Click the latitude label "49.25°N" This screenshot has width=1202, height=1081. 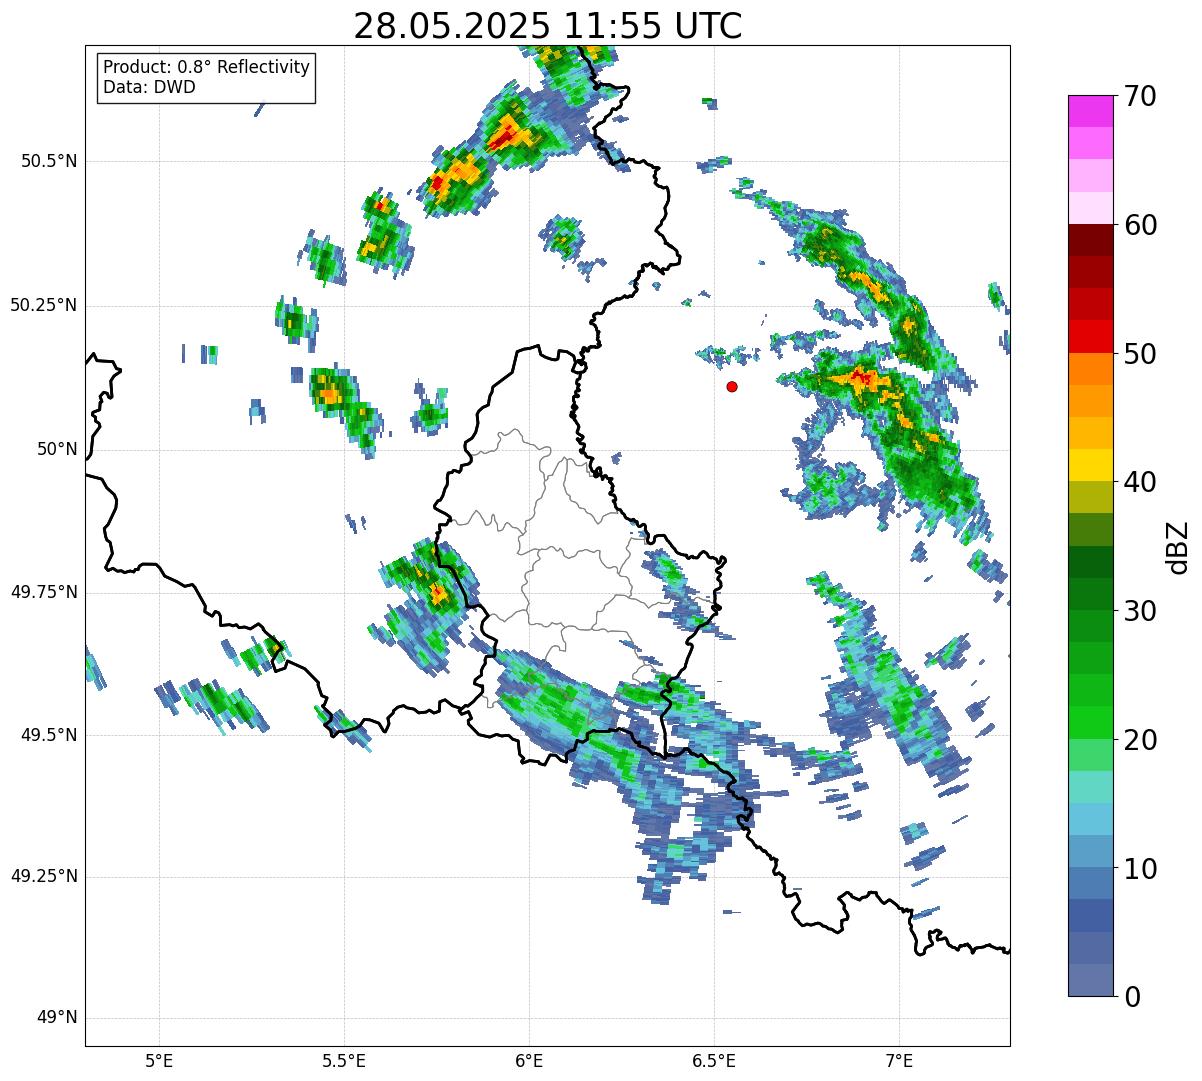coord(44,877)
